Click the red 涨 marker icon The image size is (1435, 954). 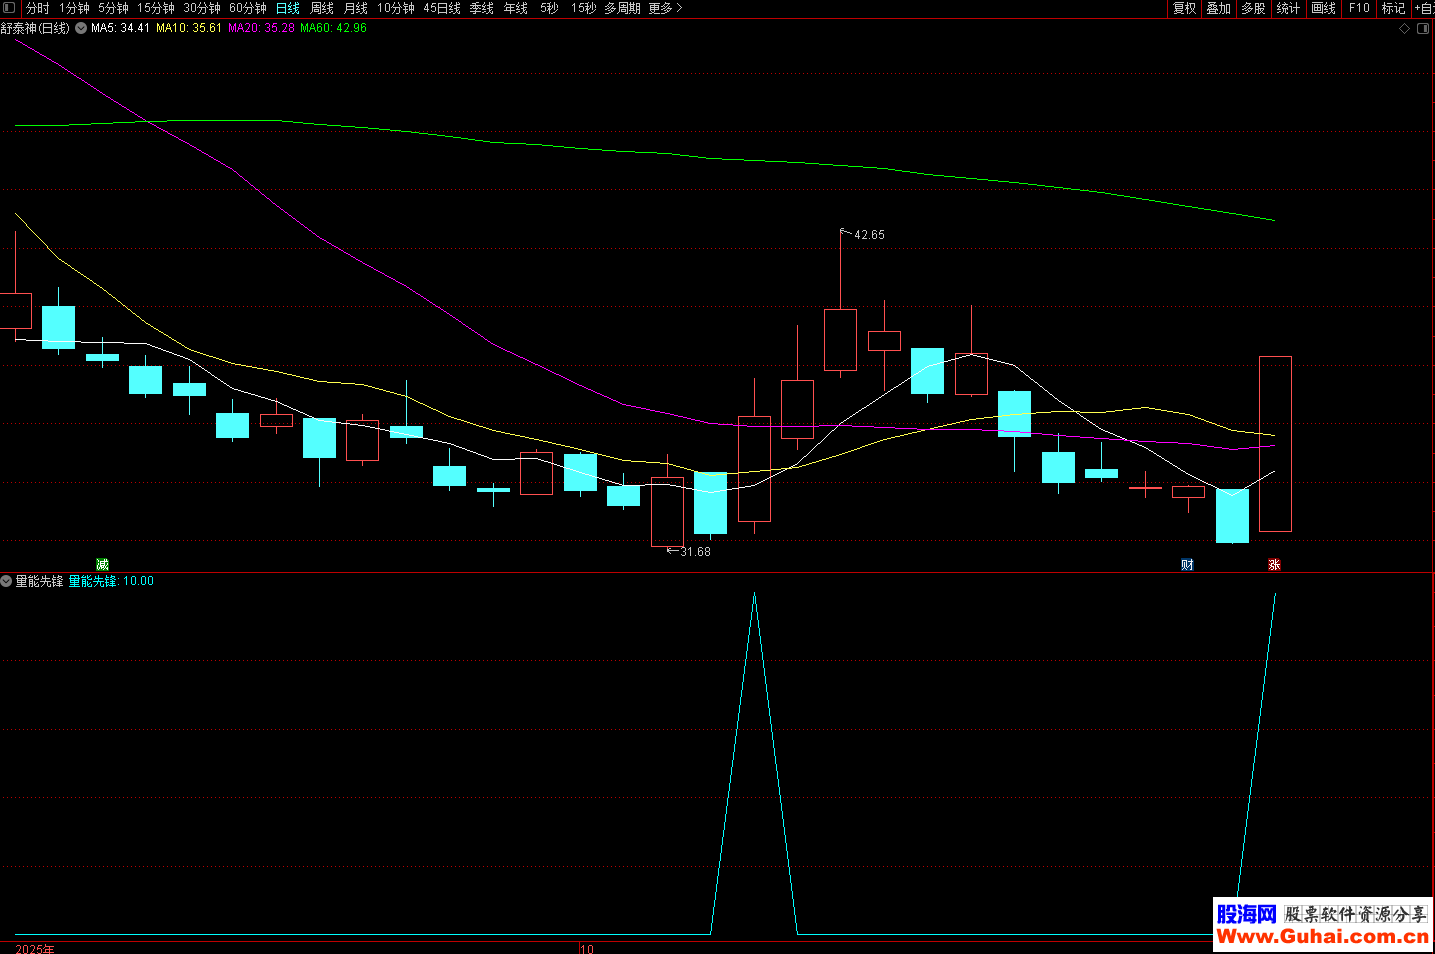coord(1274,565)
